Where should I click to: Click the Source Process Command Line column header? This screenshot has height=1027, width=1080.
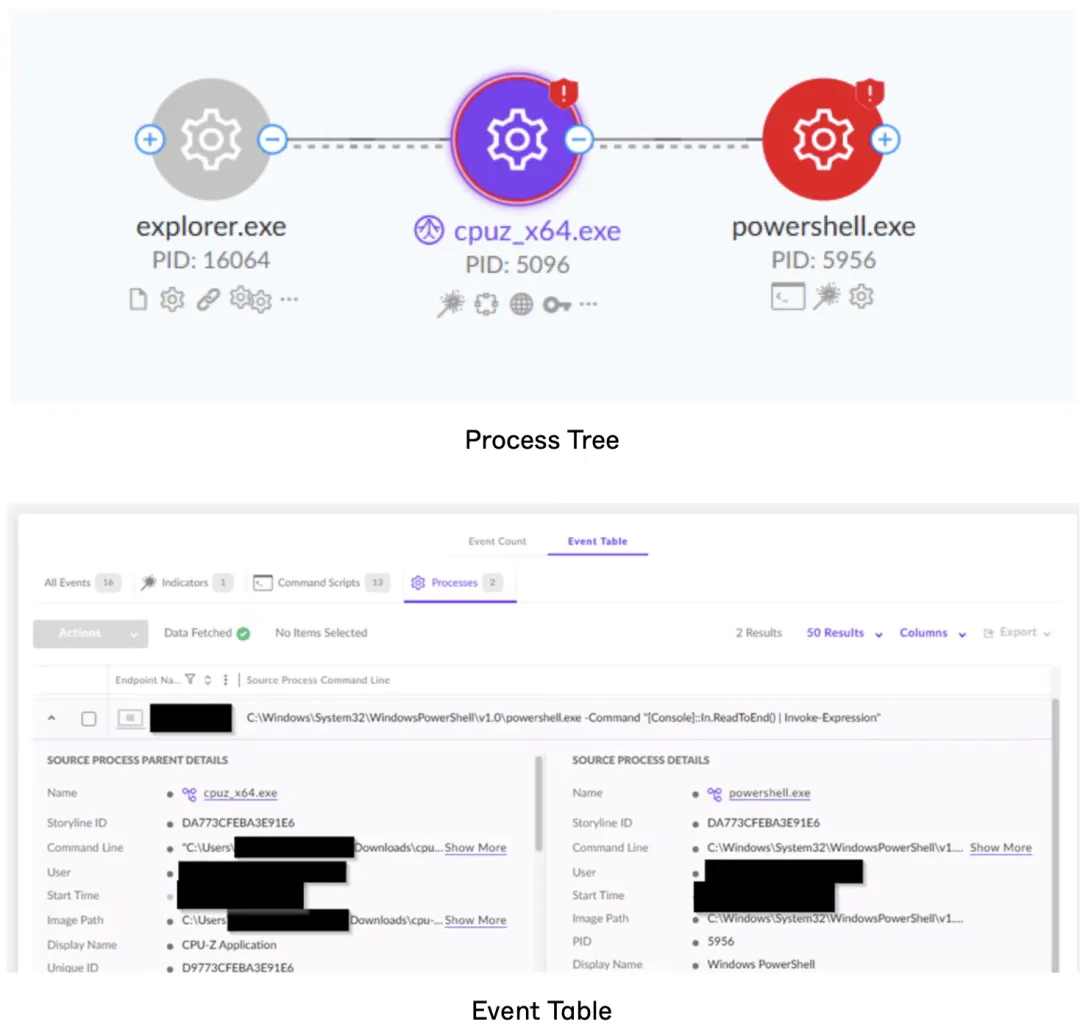click(x=318, y=680)
